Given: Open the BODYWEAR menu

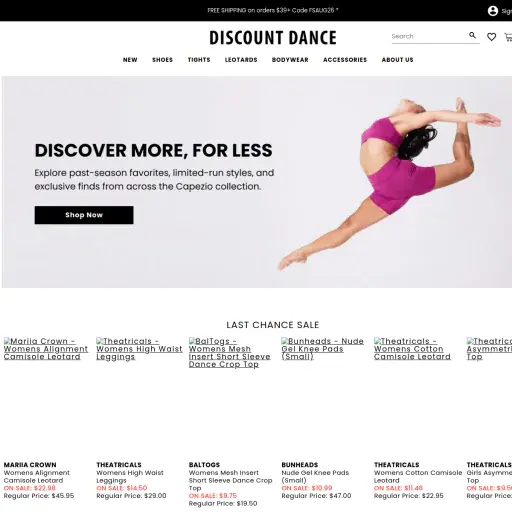Looking at the screenshot, I should (x=290, y=60).
